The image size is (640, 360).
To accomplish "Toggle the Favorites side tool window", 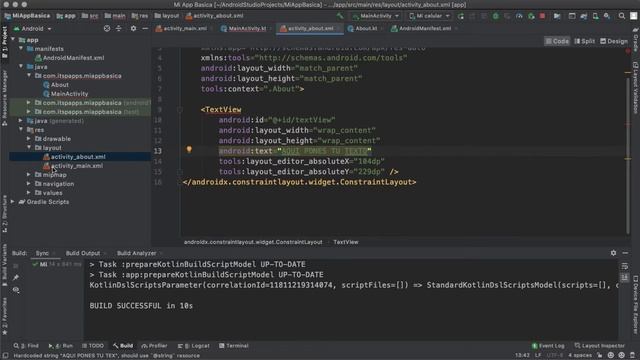I will coord(4,316).
